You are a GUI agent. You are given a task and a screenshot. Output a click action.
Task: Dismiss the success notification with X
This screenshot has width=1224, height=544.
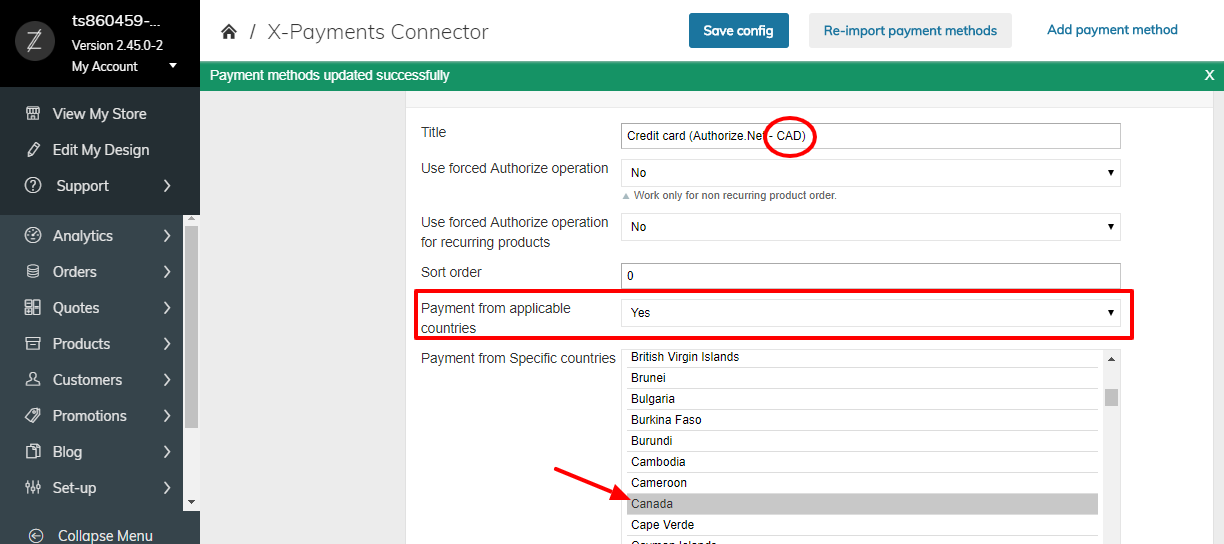point(1209,75)
